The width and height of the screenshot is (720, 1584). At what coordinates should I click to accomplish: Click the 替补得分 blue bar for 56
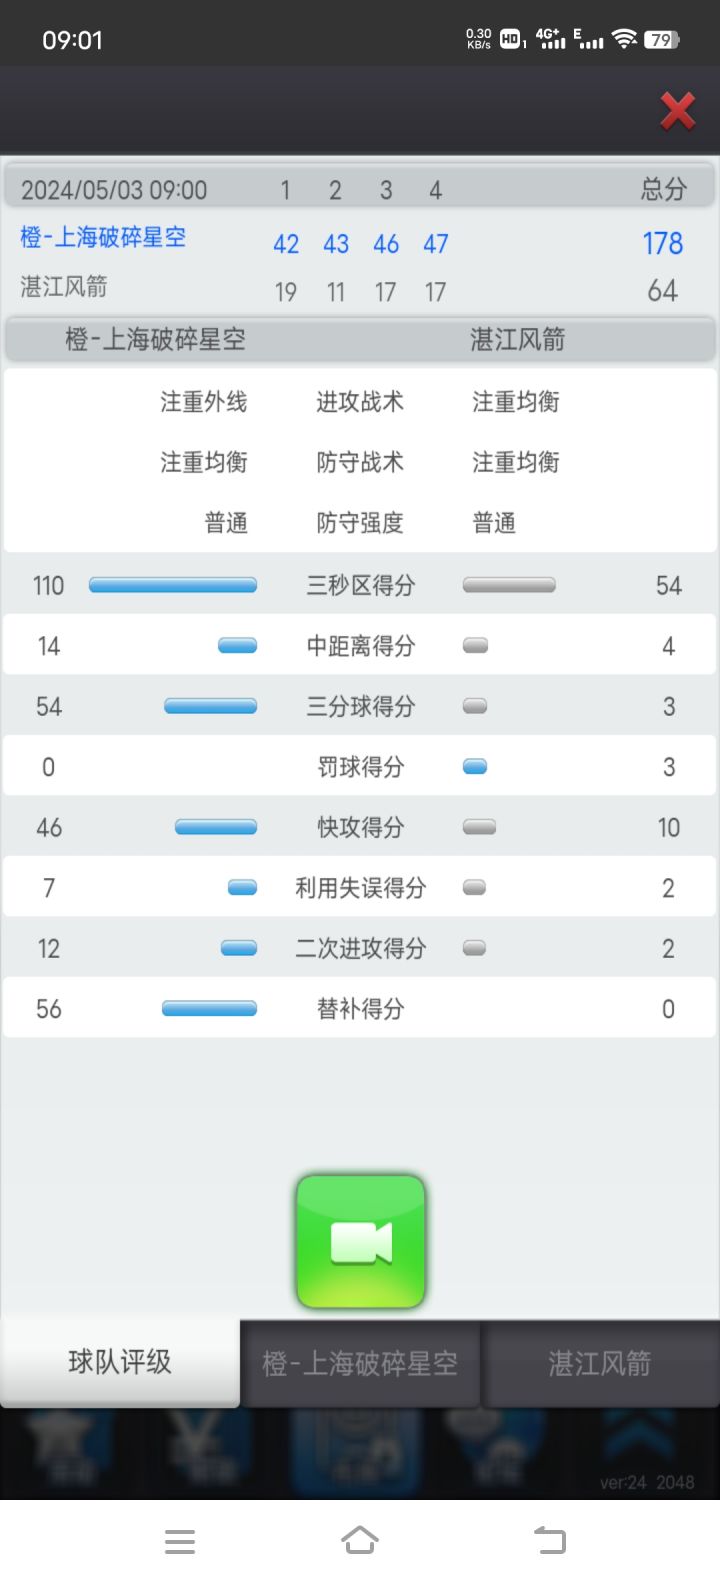pos(209,1009)
